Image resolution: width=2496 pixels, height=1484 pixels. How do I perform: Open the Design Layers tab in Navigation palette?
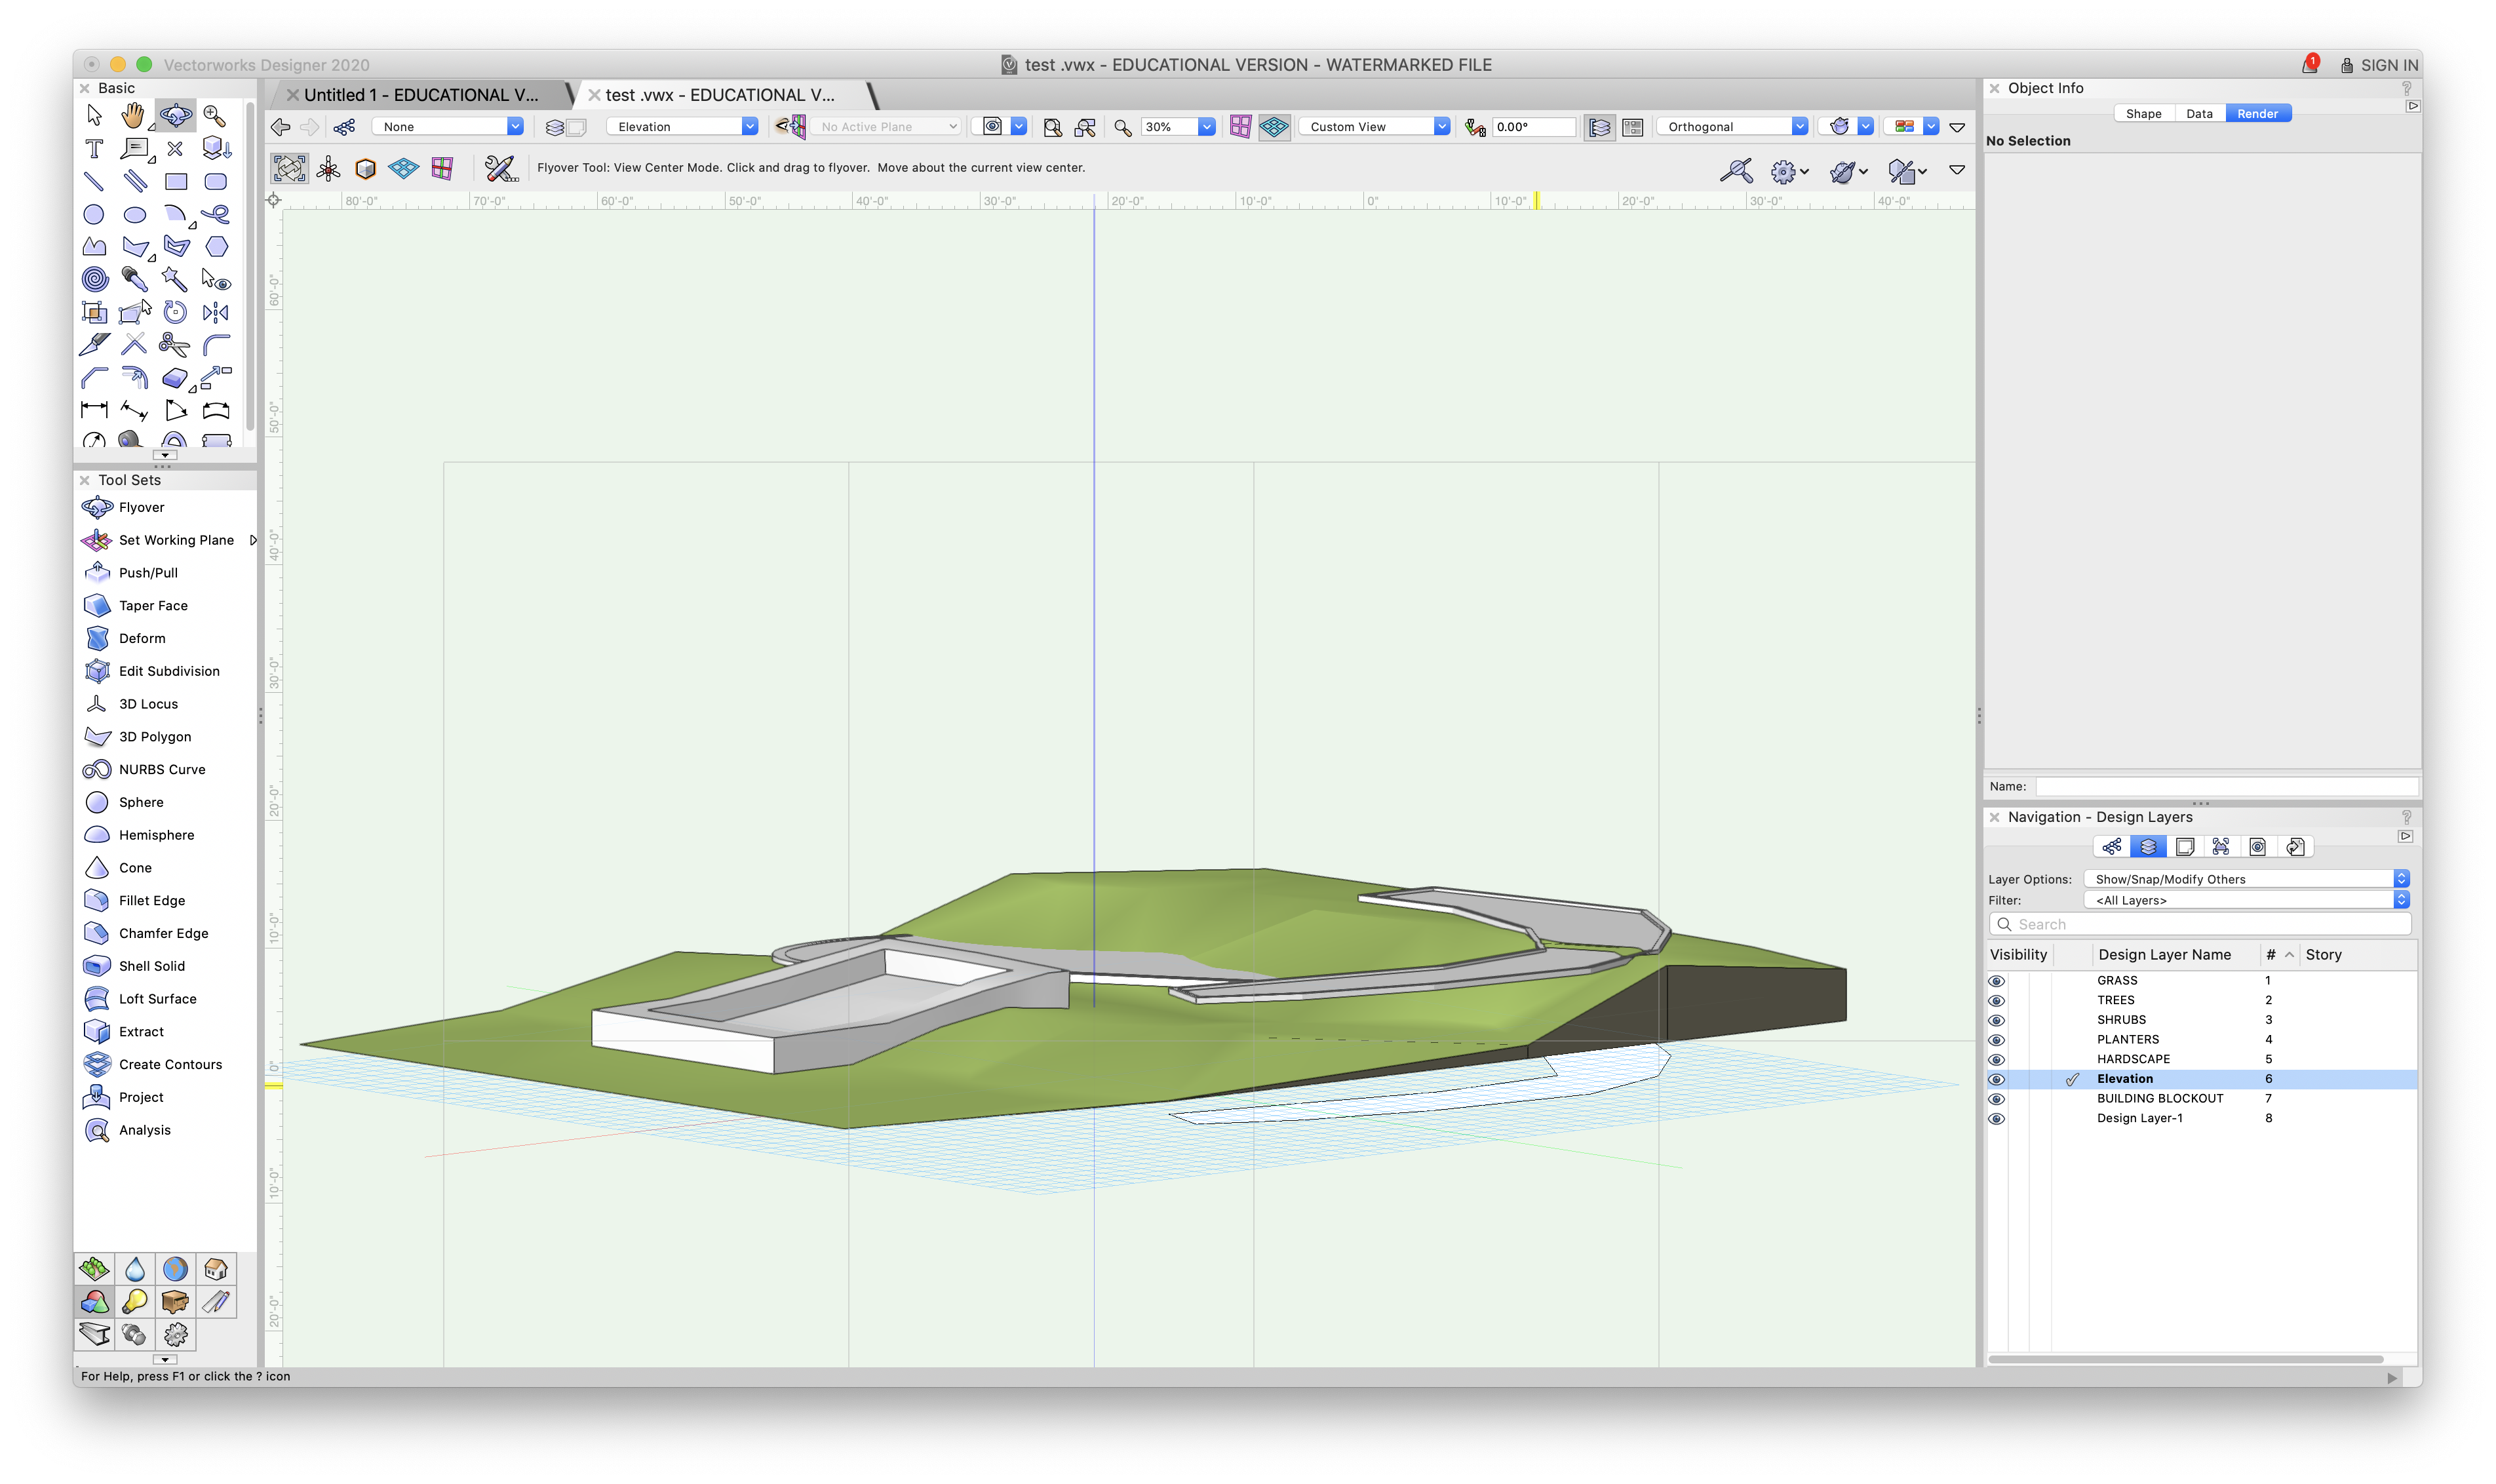pos(2148,847)
